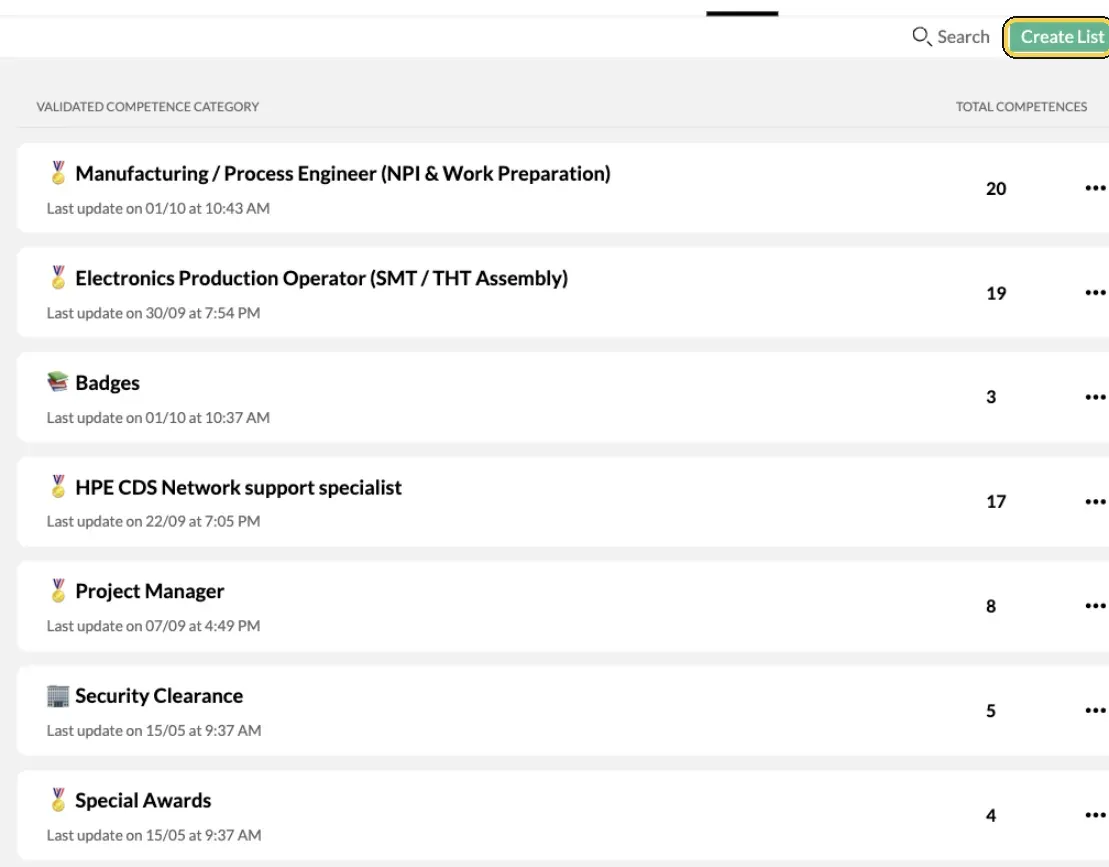Viewport: 1109px width, 867px height.
Task: Click the count 5 for Security Clearance
Action: click(x=991, y=711)
